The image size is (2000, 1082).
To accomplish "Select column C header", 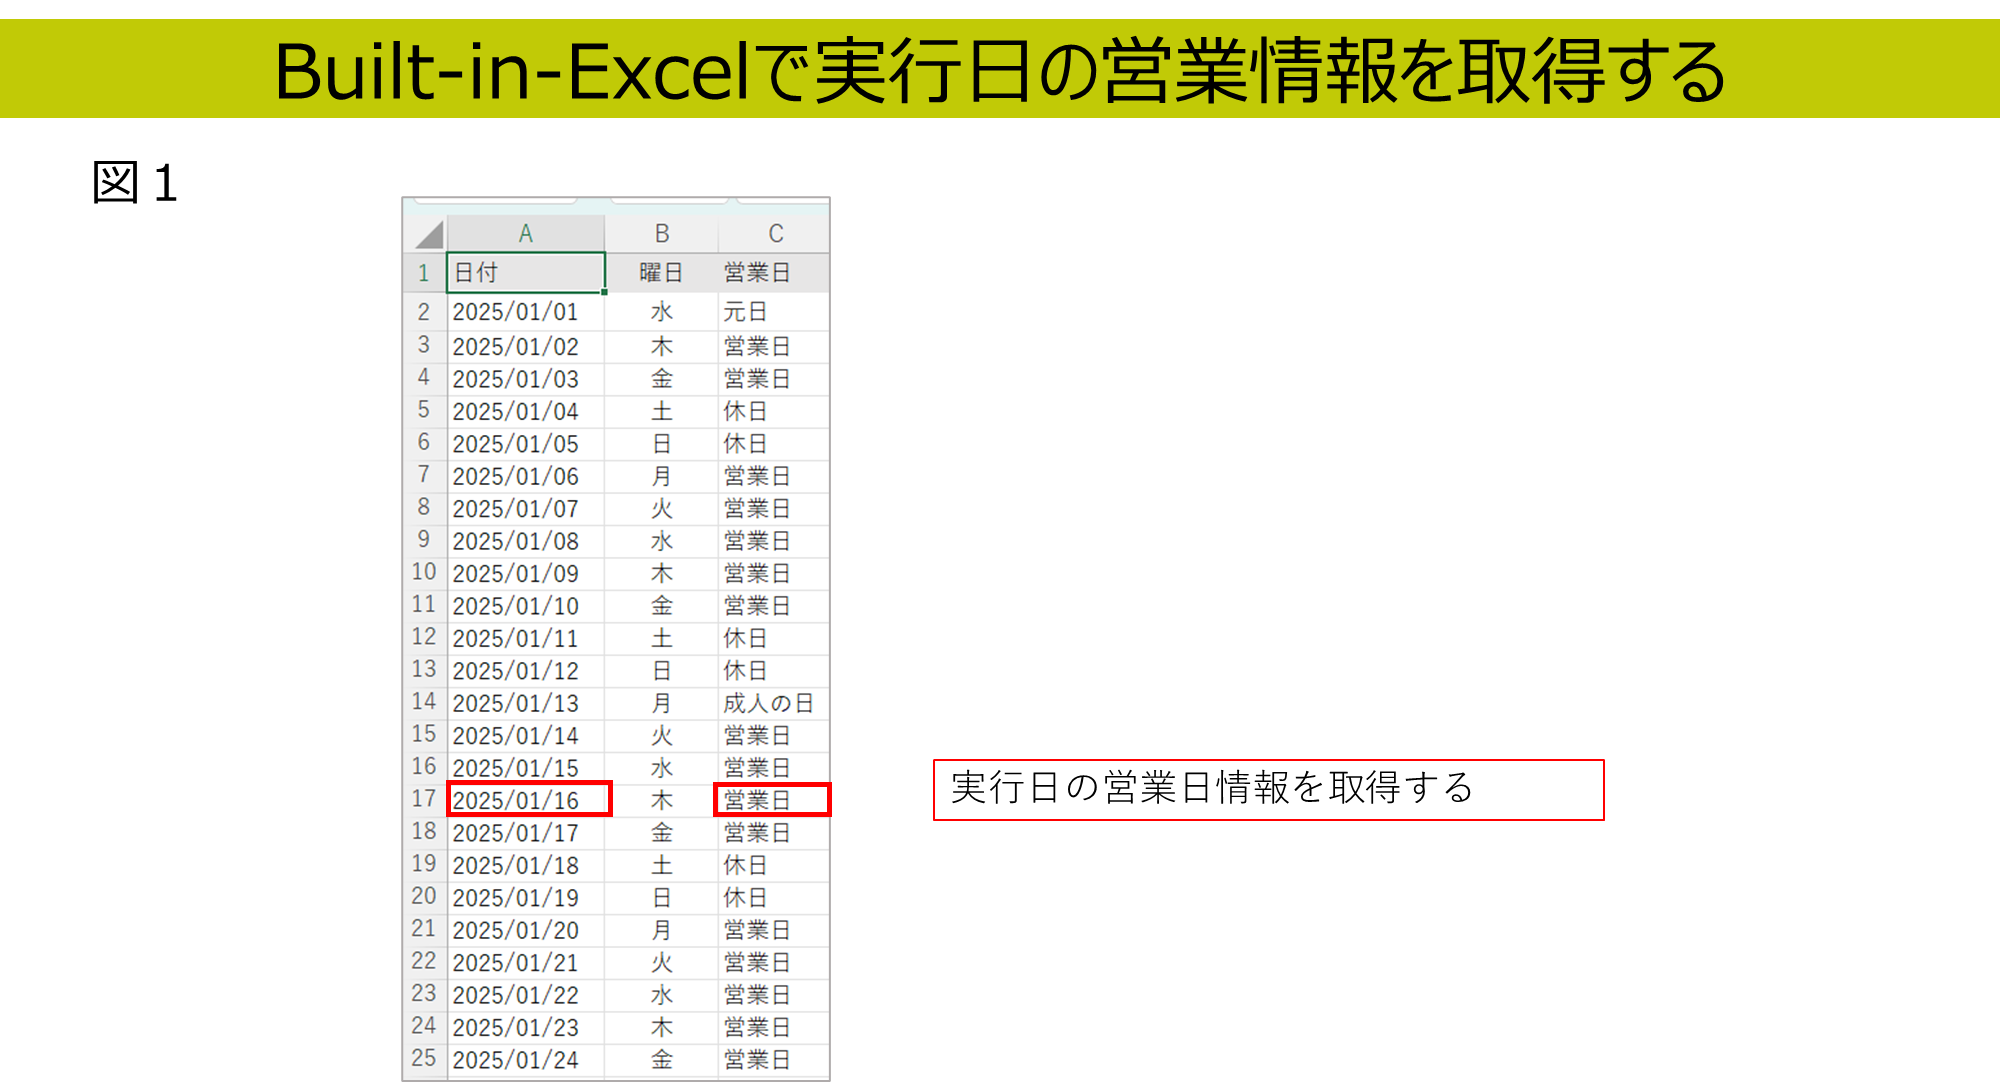I will (775, 234).
